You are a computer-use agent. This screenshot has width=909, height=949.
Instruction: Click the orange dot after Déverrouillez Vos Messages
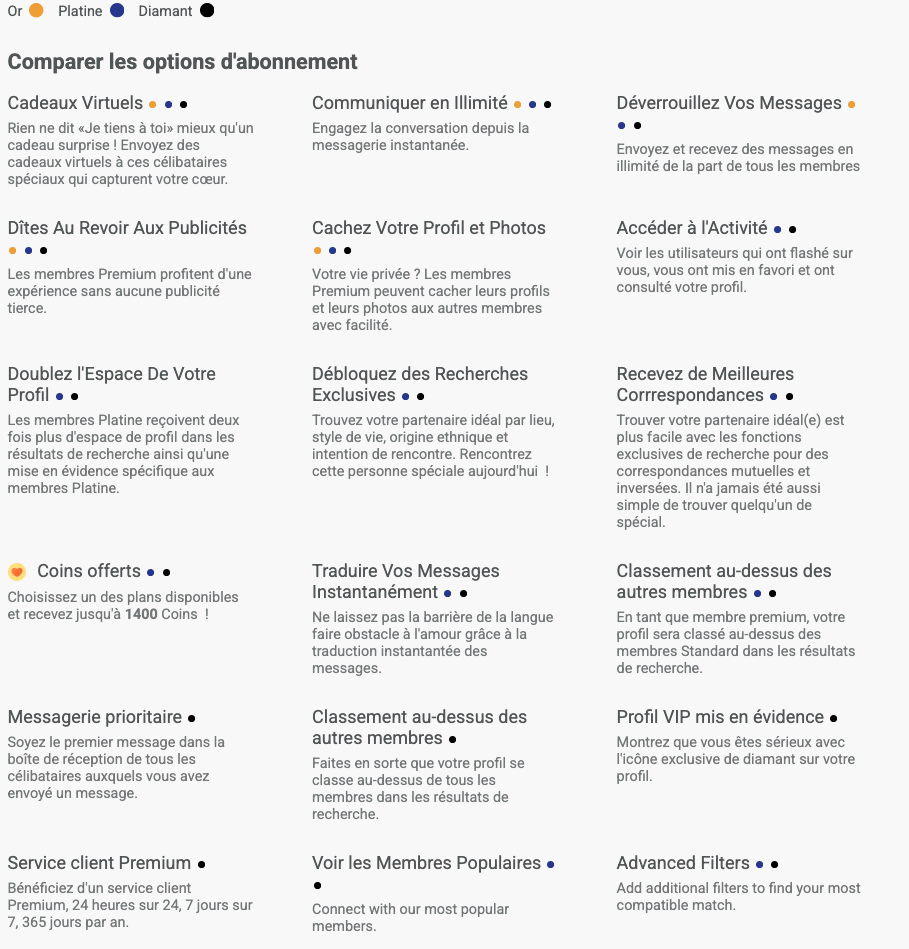851,104
